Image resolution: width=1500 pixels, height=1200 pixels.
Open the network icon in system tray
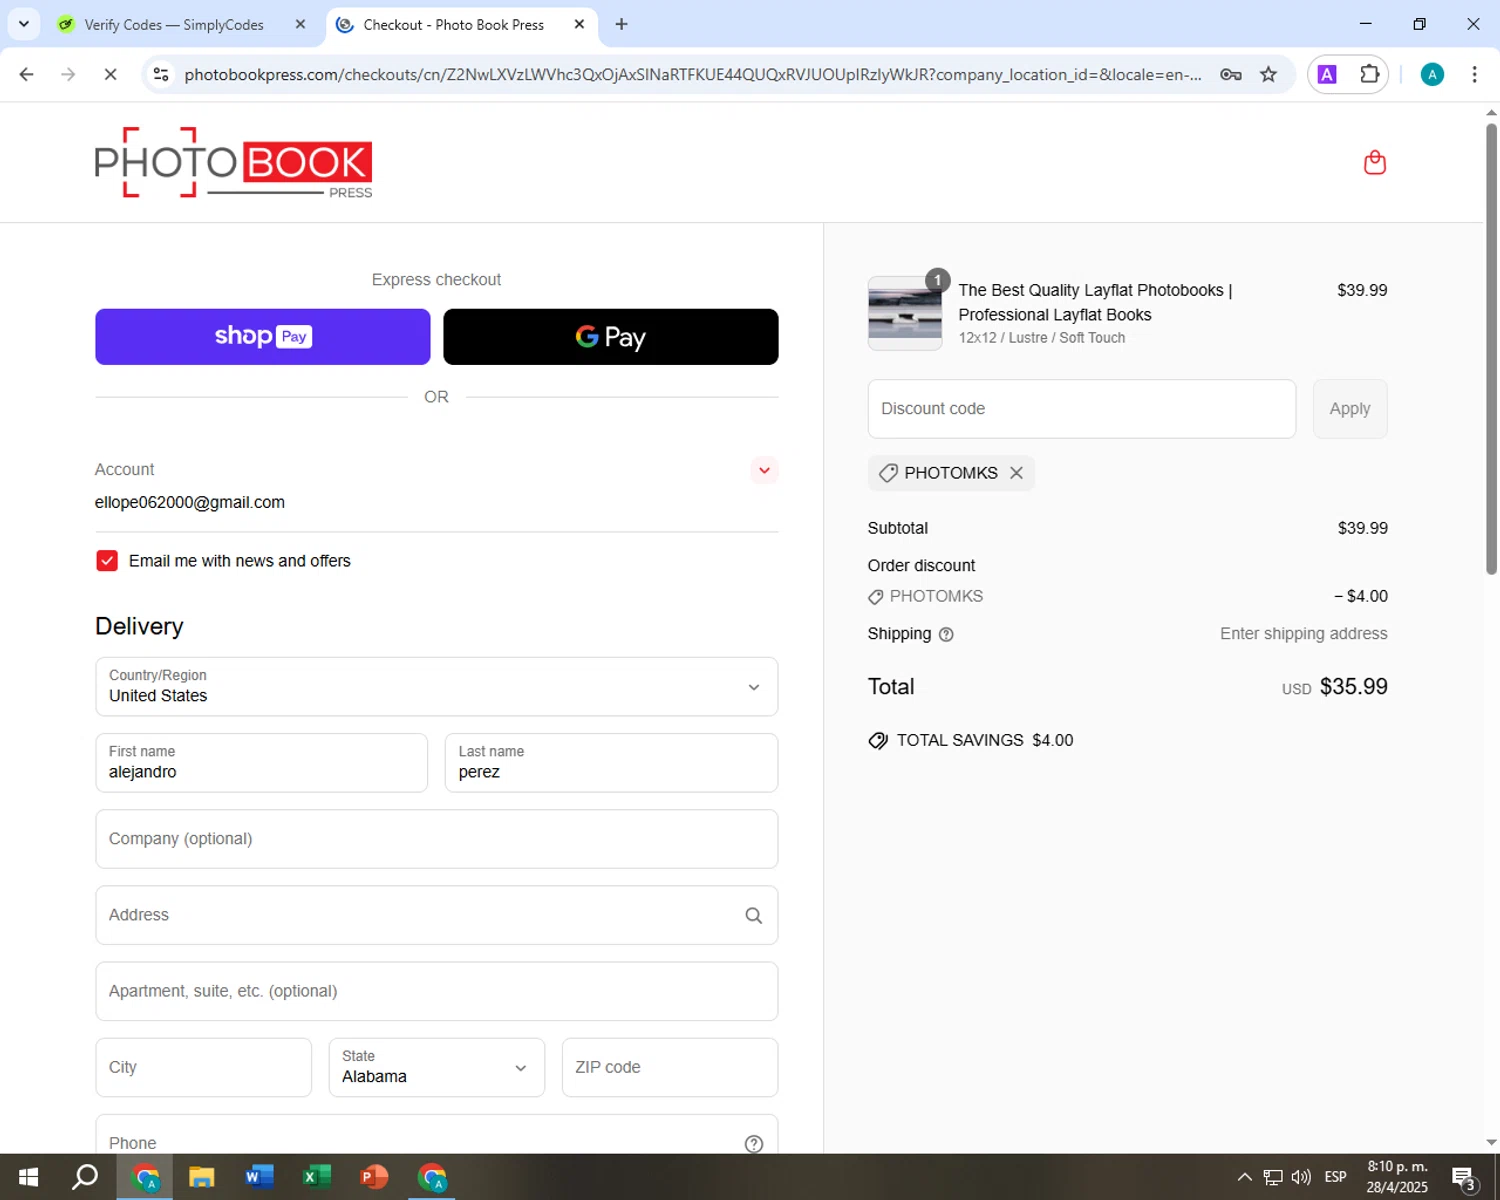1273,1177
